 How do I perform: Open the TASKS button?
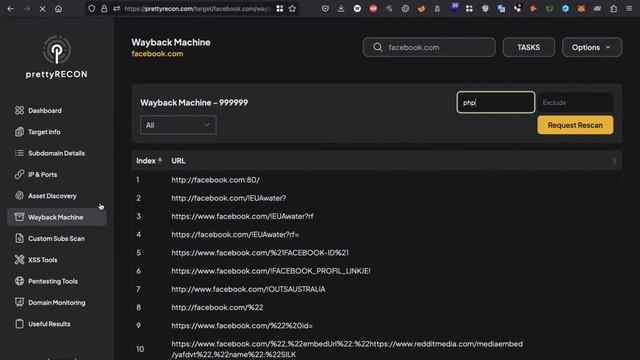pos(529,47)
